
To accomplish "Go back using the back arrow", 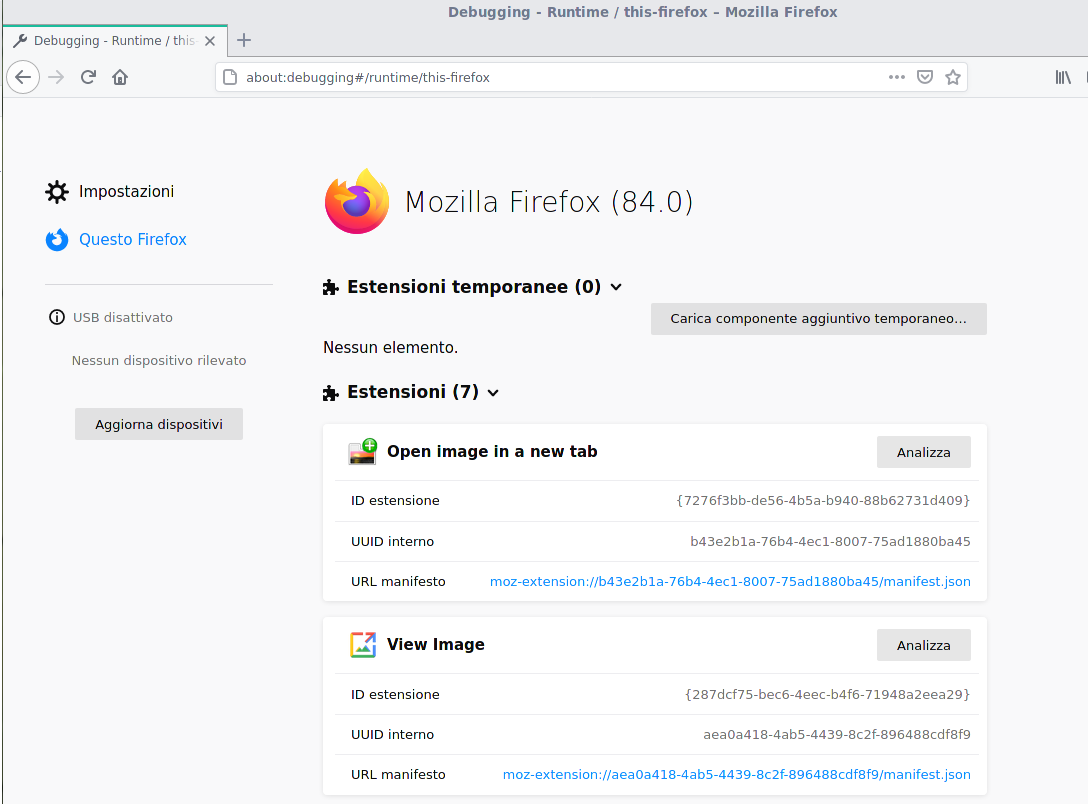I will (x=23, y=77).
